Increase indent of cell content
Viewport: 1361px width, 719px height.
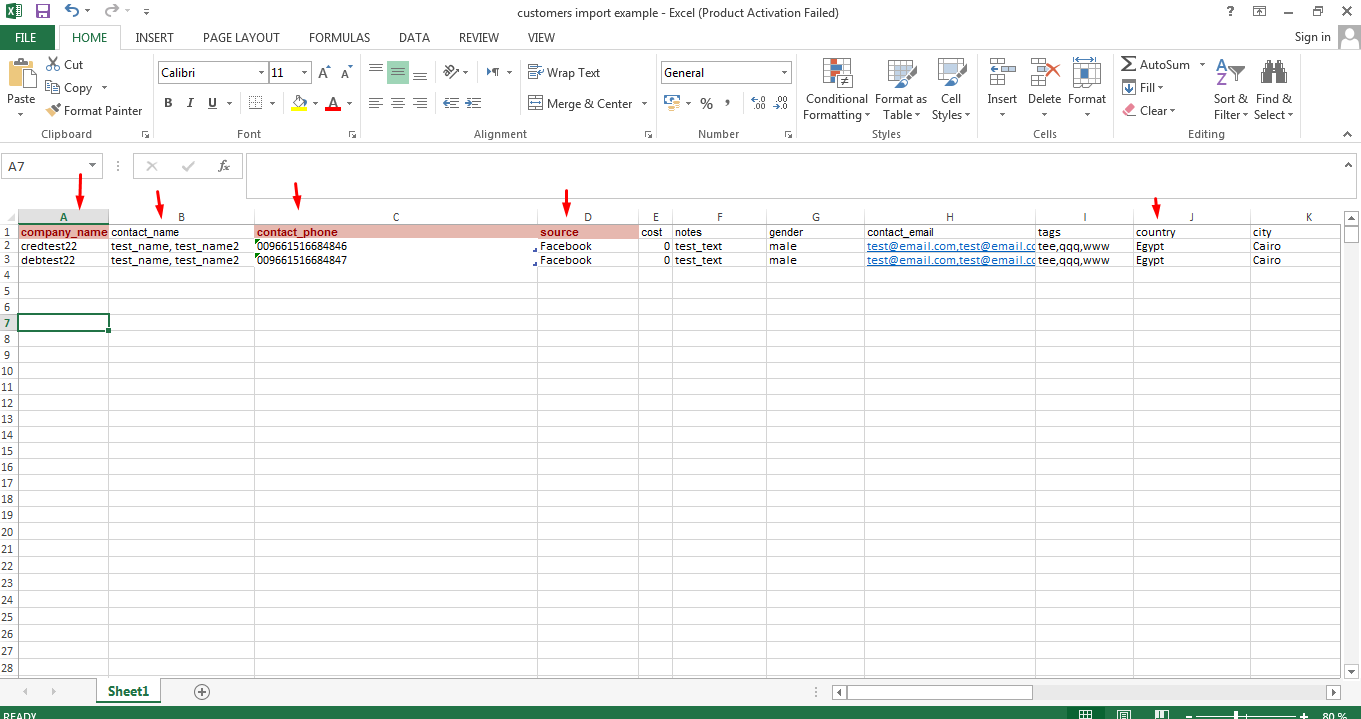point(472,103)
